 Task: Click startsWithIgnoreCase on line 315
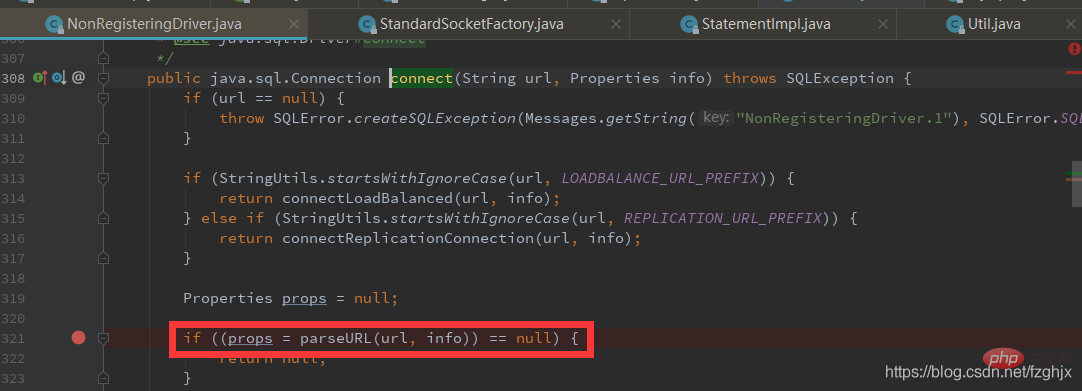pyautogui.click(x=480, y=218)
